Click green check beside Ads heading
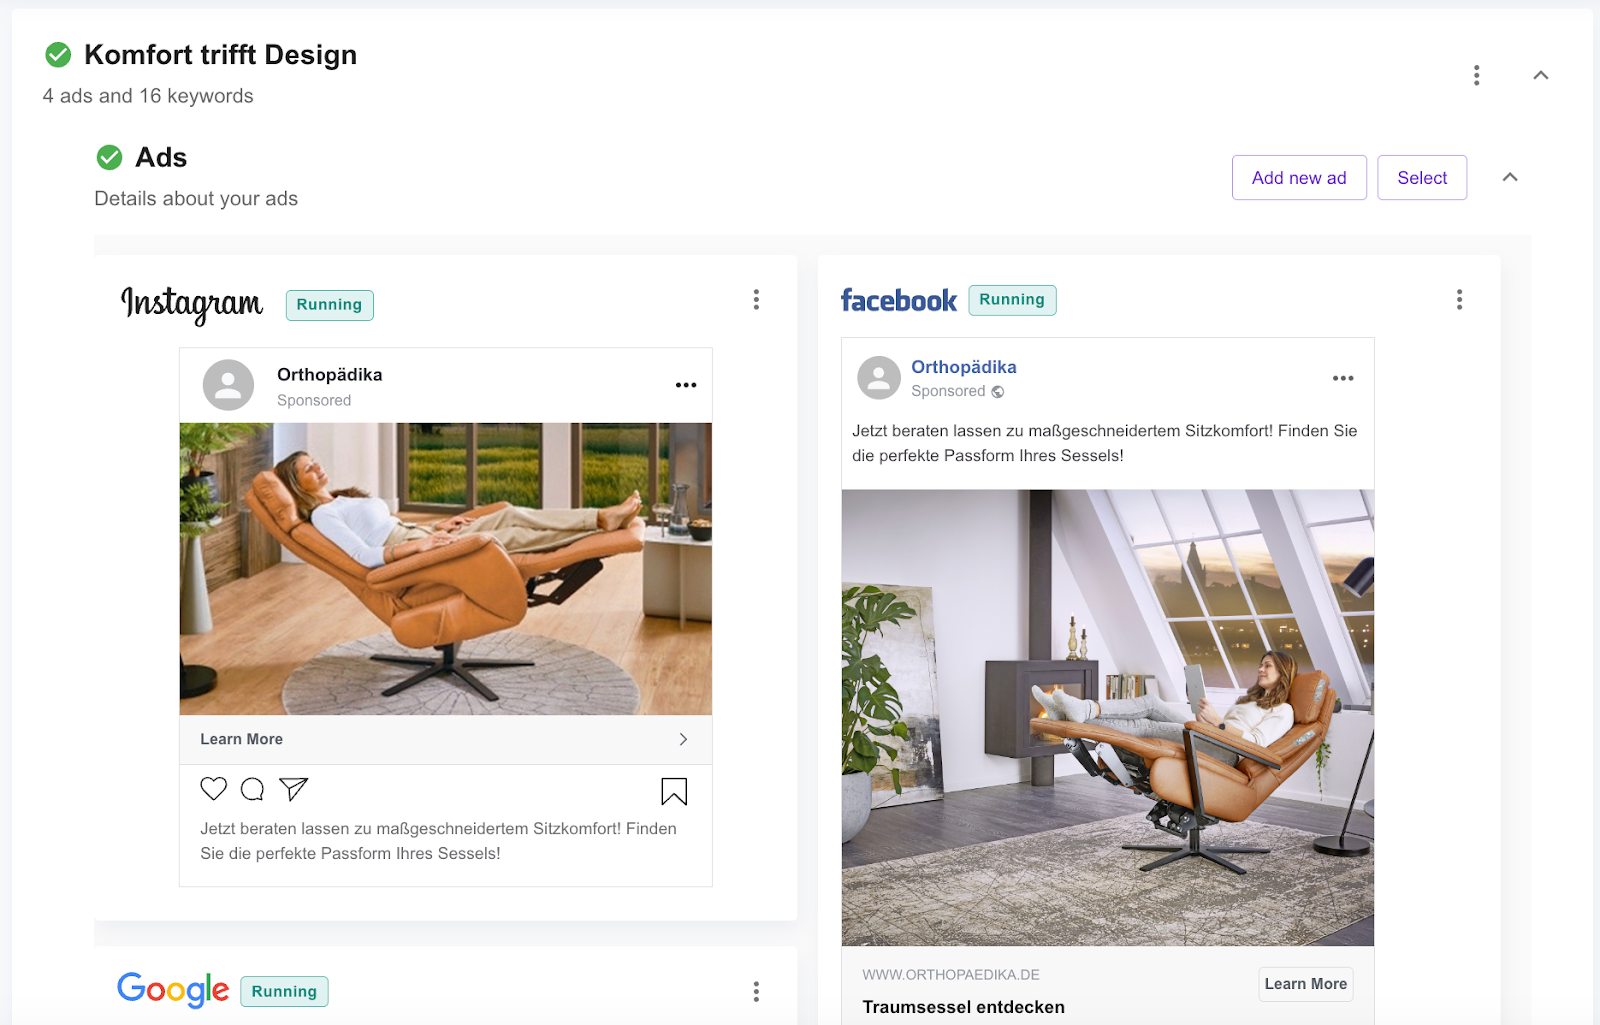 (x=109, y=158)
